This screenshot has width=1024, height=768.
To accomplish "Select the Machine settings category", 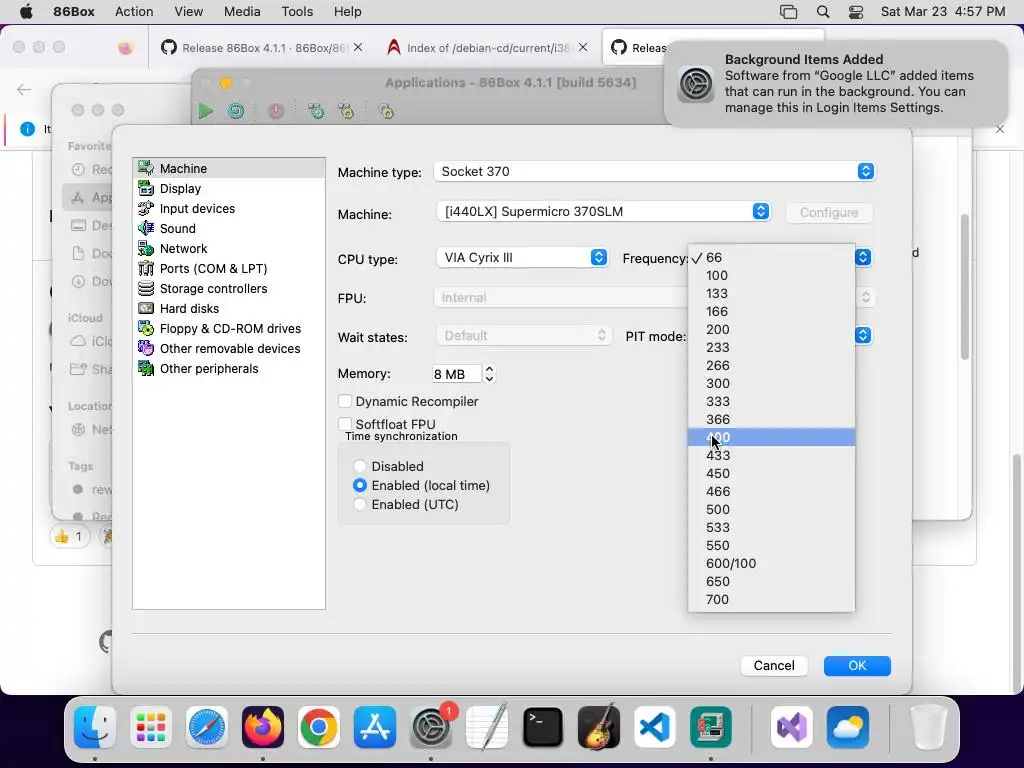I will 229,168.
